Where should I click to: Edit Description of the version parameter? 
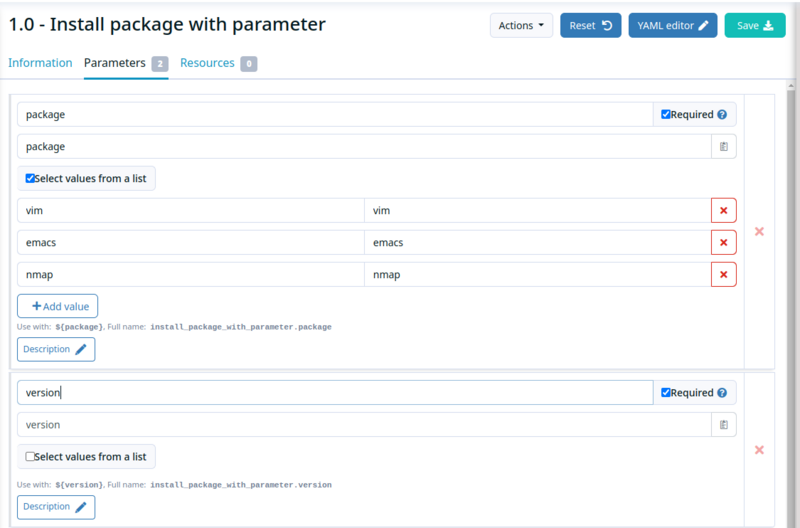[56, 507]
